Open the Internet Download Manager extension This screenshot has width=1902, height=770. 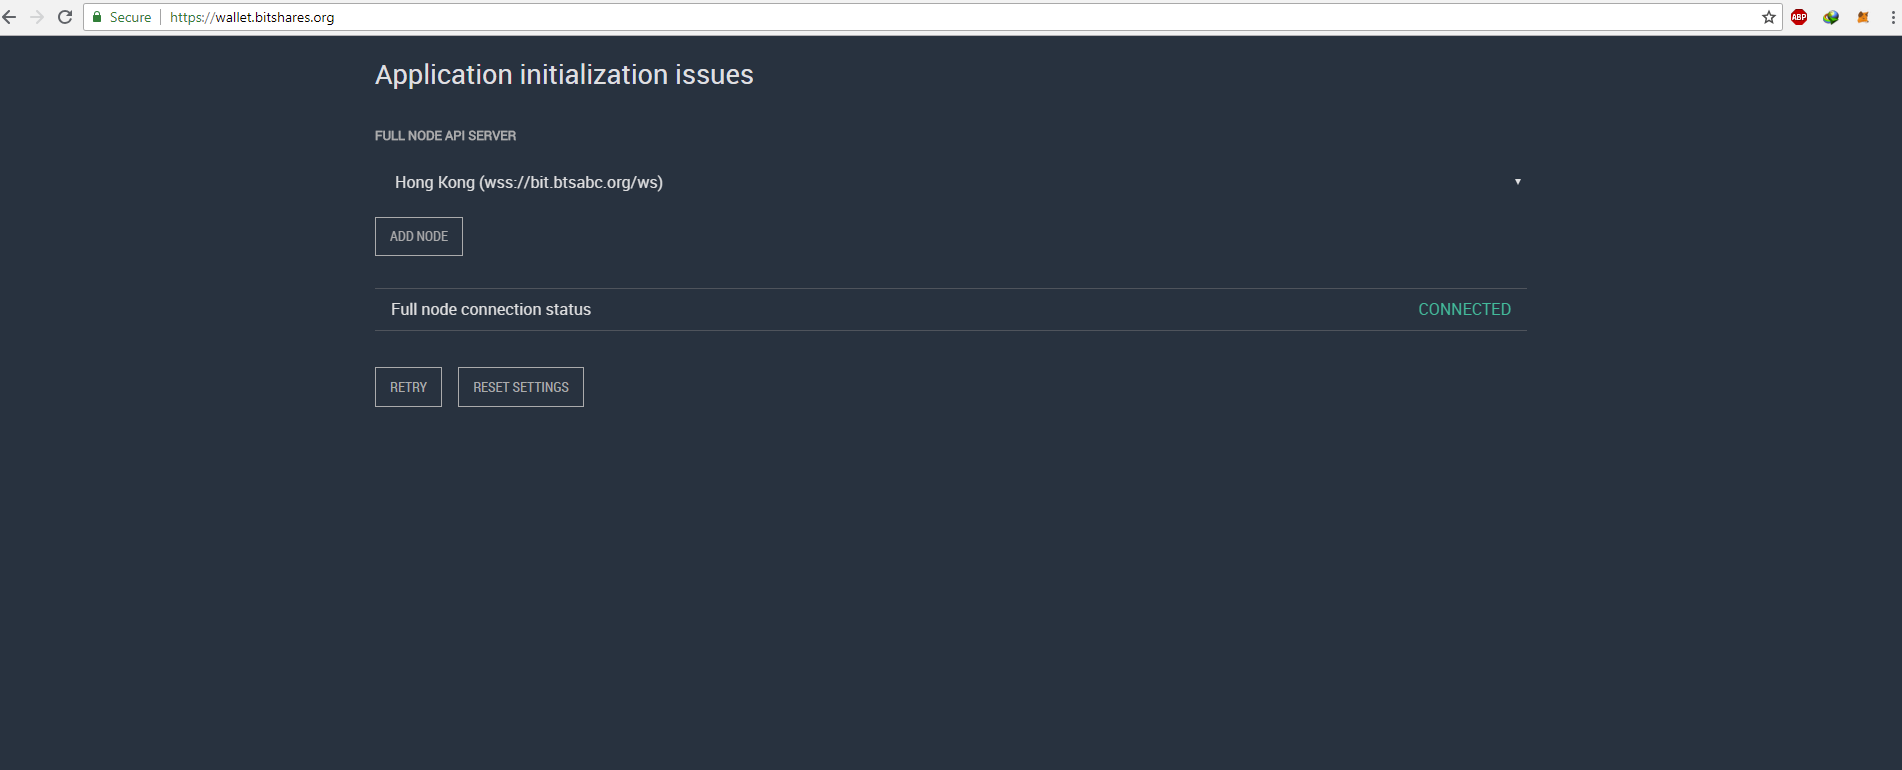(x=1831, y=17)
